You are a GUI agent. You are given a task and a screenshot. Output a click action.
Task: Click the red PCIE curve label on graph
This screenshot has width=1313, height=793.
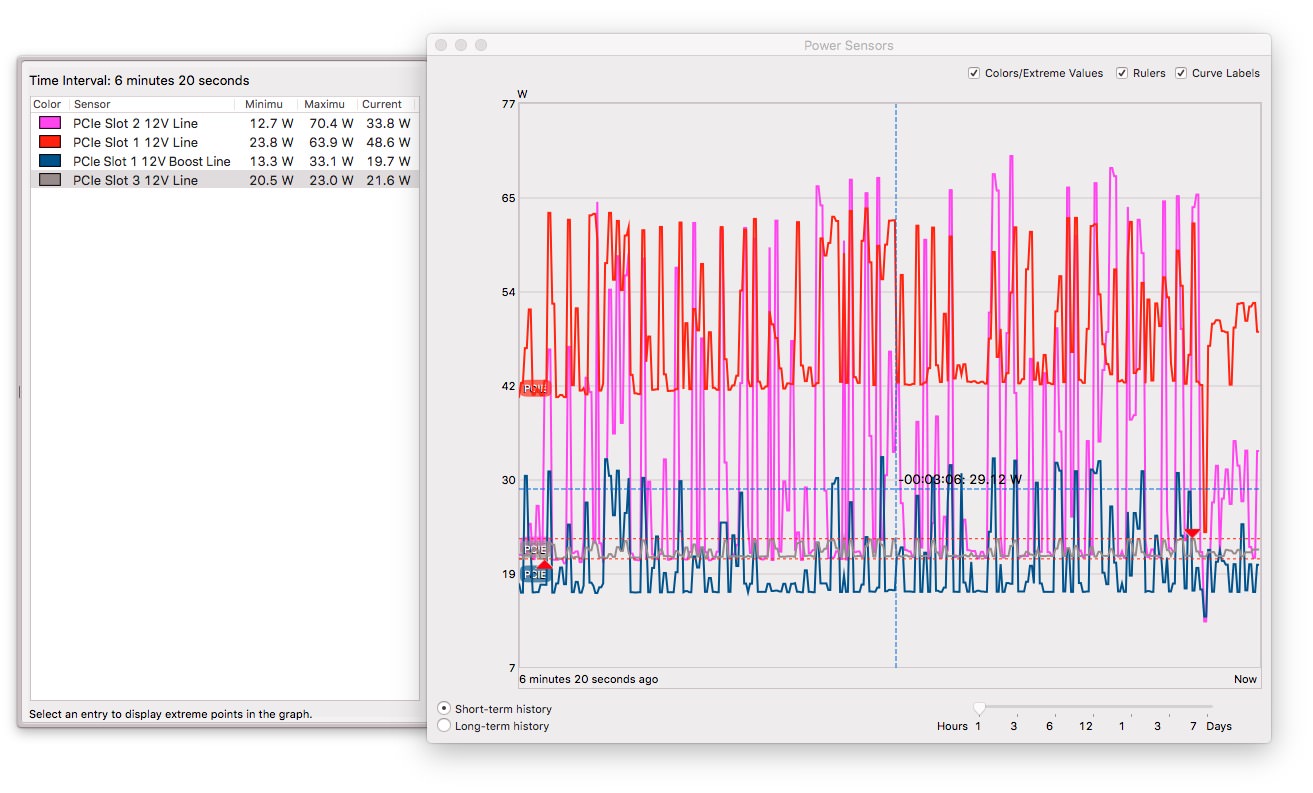(535, 389)
